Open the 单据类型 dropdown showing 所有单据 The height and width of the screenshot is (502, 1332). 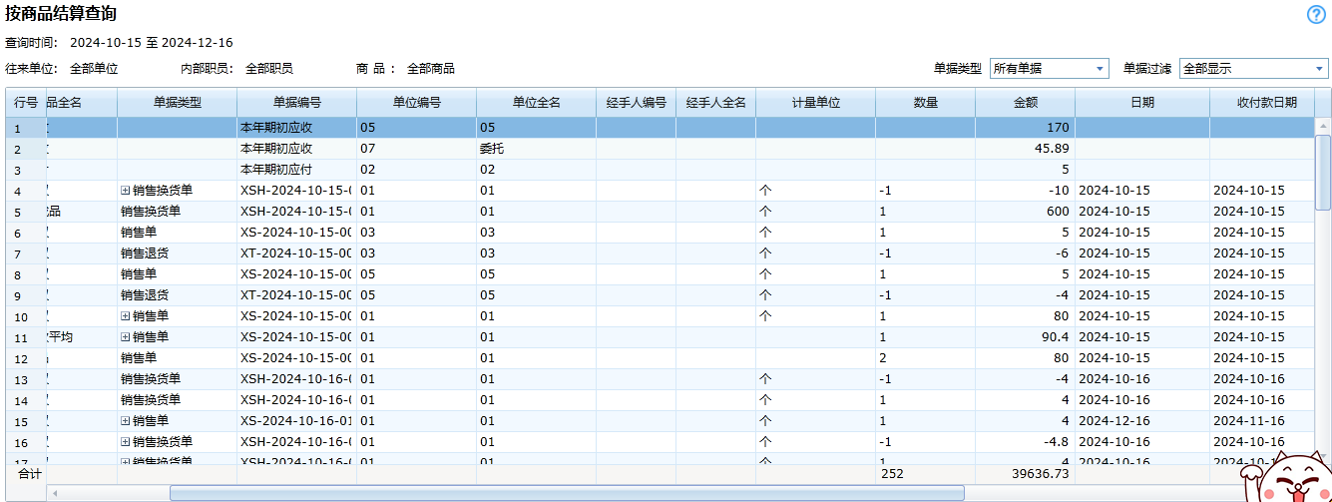coord(1049,69)
